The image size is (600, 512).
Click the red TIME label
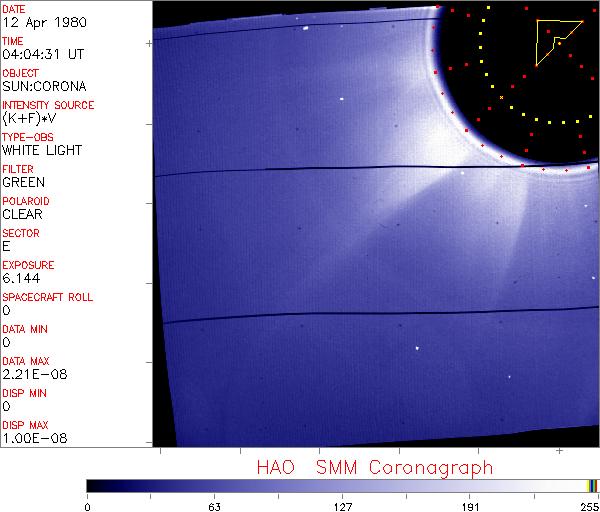click(13, 41)
